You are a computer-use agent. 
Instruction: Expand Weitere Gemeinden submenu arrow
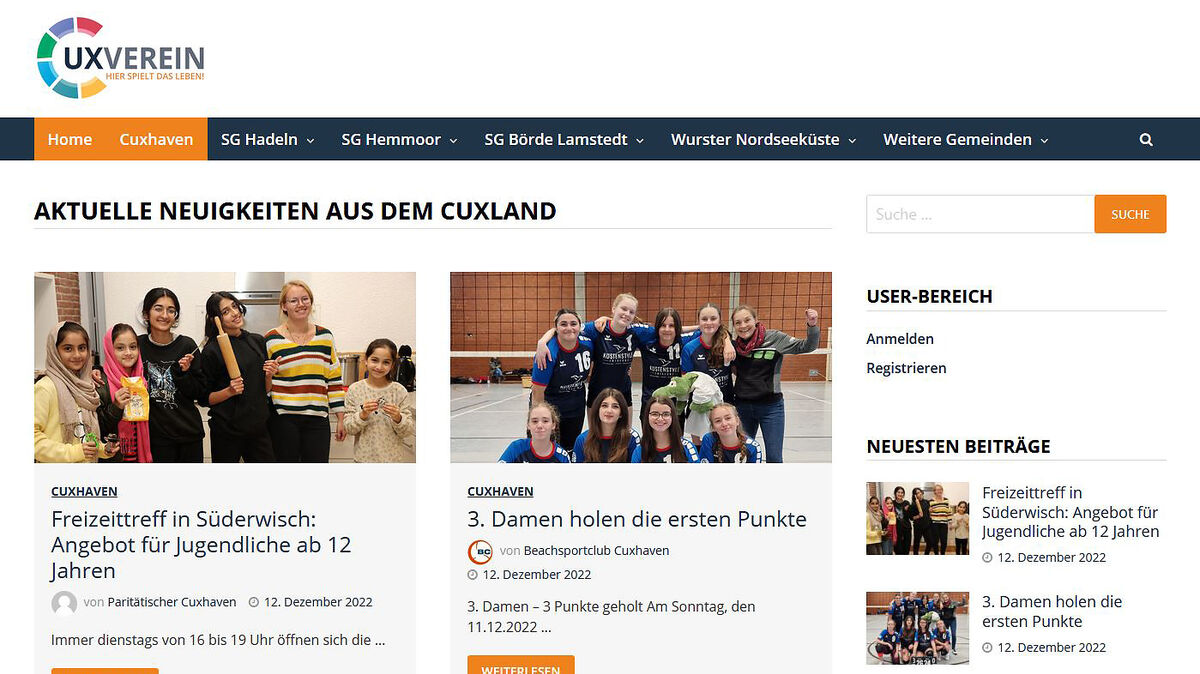[1044, 141]
